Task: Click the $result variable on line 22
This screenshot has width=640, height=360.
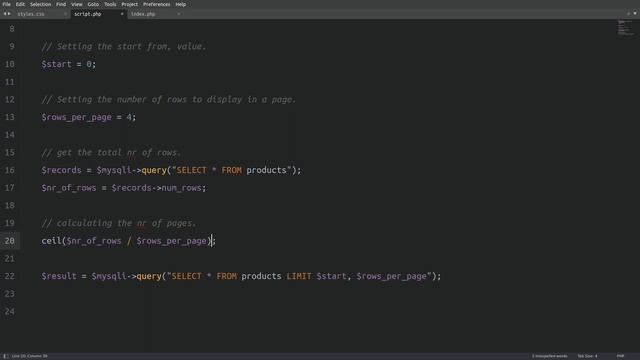Action: tap(59, 276)
